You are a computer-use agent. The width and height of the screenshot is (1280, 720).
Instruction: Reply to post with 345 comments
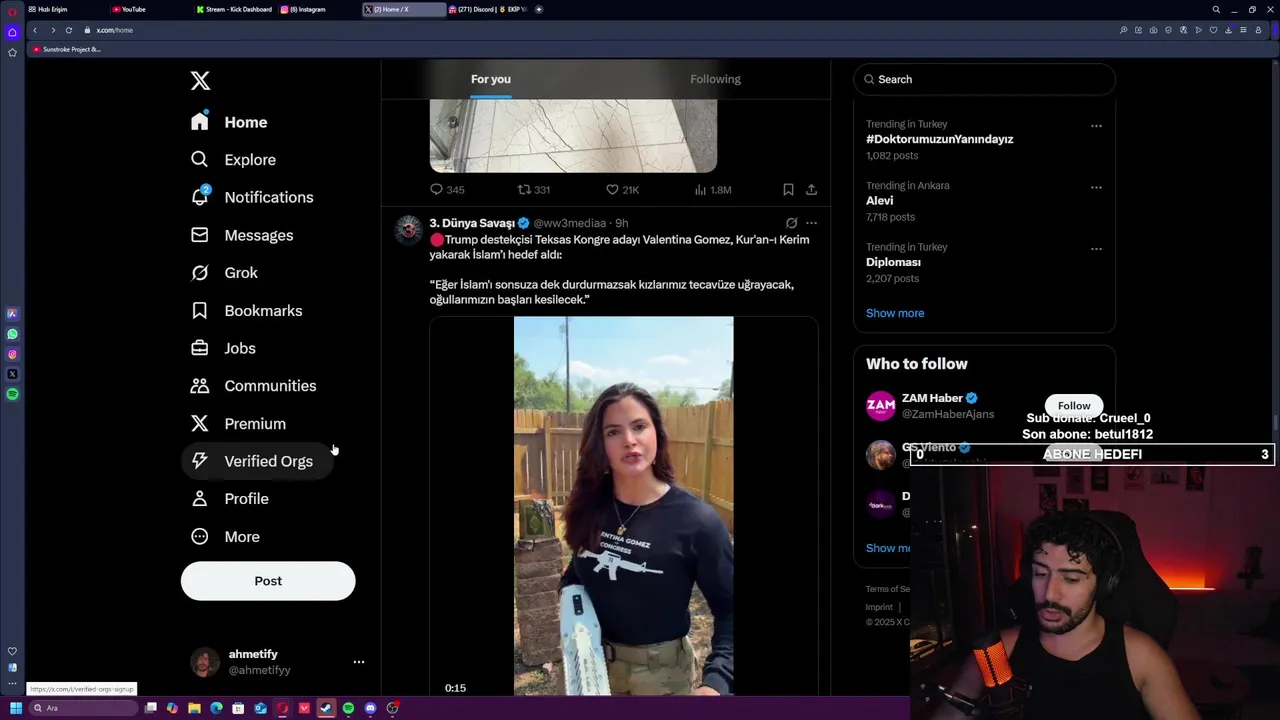pos(447,190)
